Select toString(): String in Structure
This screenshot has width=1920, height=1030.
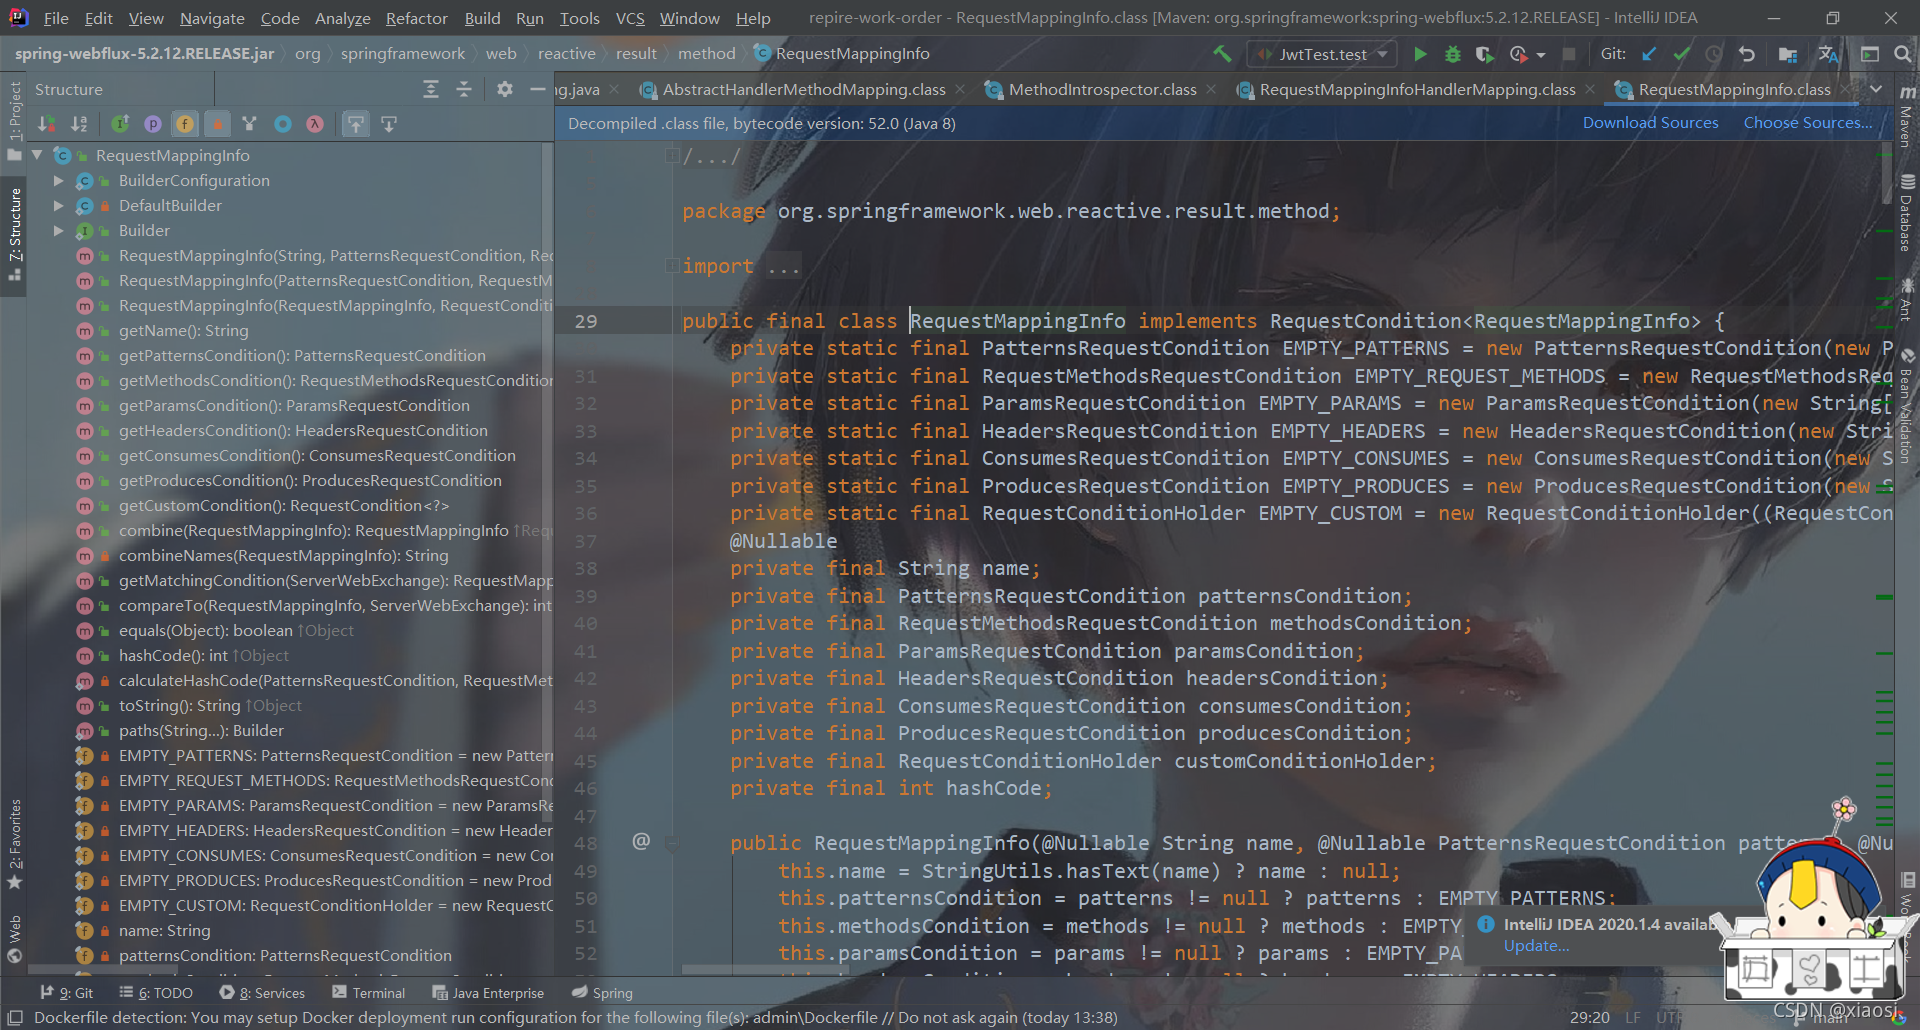coord(210,706)
